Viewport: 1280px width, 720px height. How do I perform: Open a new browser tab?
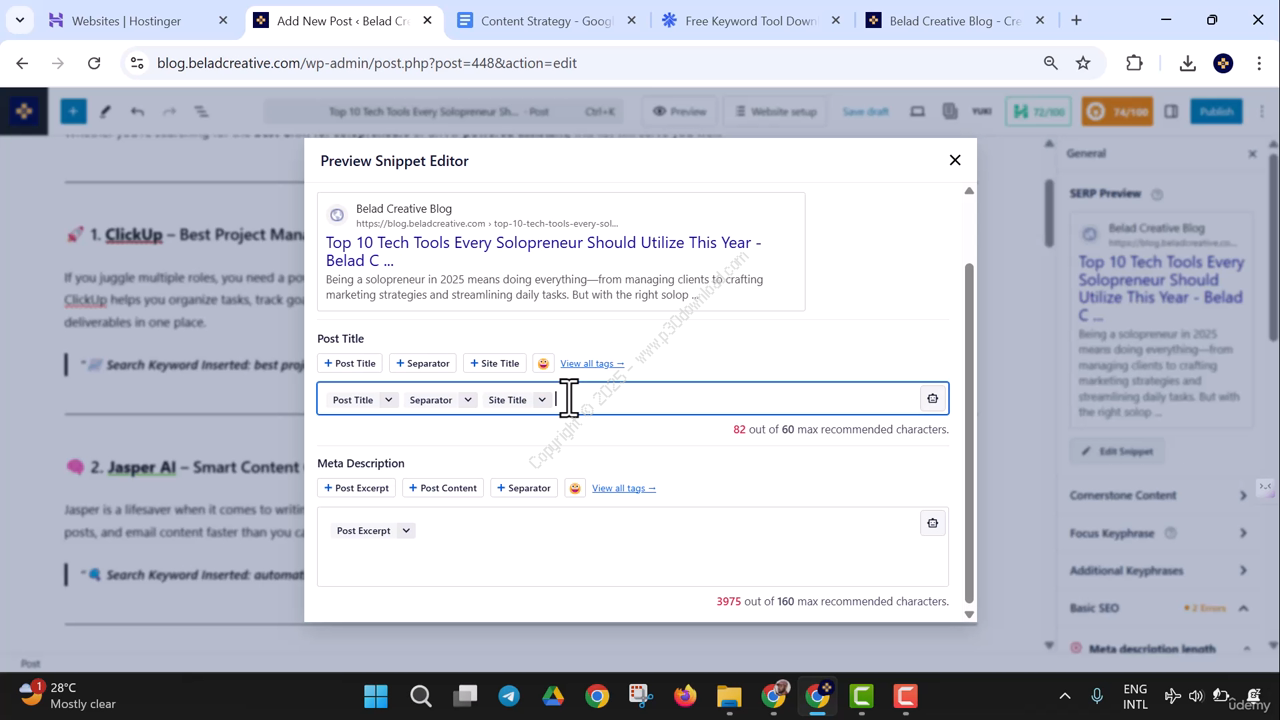(x=1076, y=20)
